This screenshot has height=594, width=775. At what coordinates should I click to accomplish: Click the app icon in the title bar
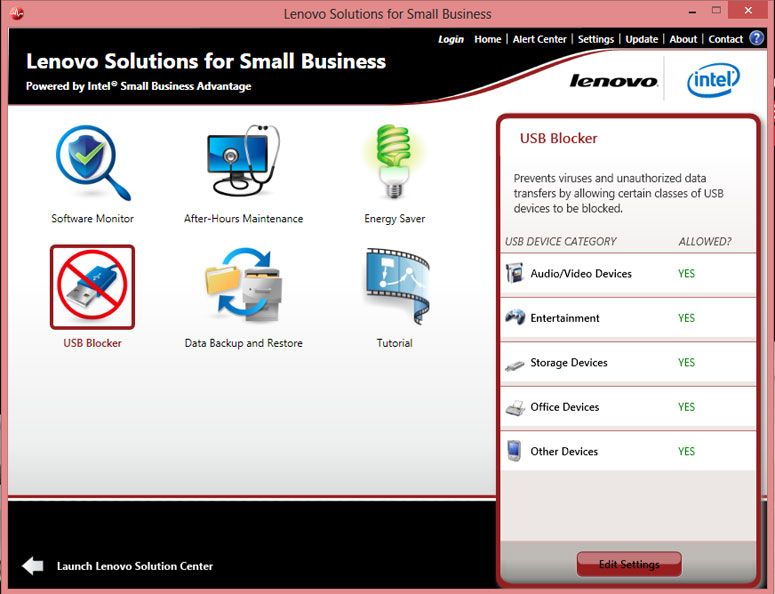[16, 13]
